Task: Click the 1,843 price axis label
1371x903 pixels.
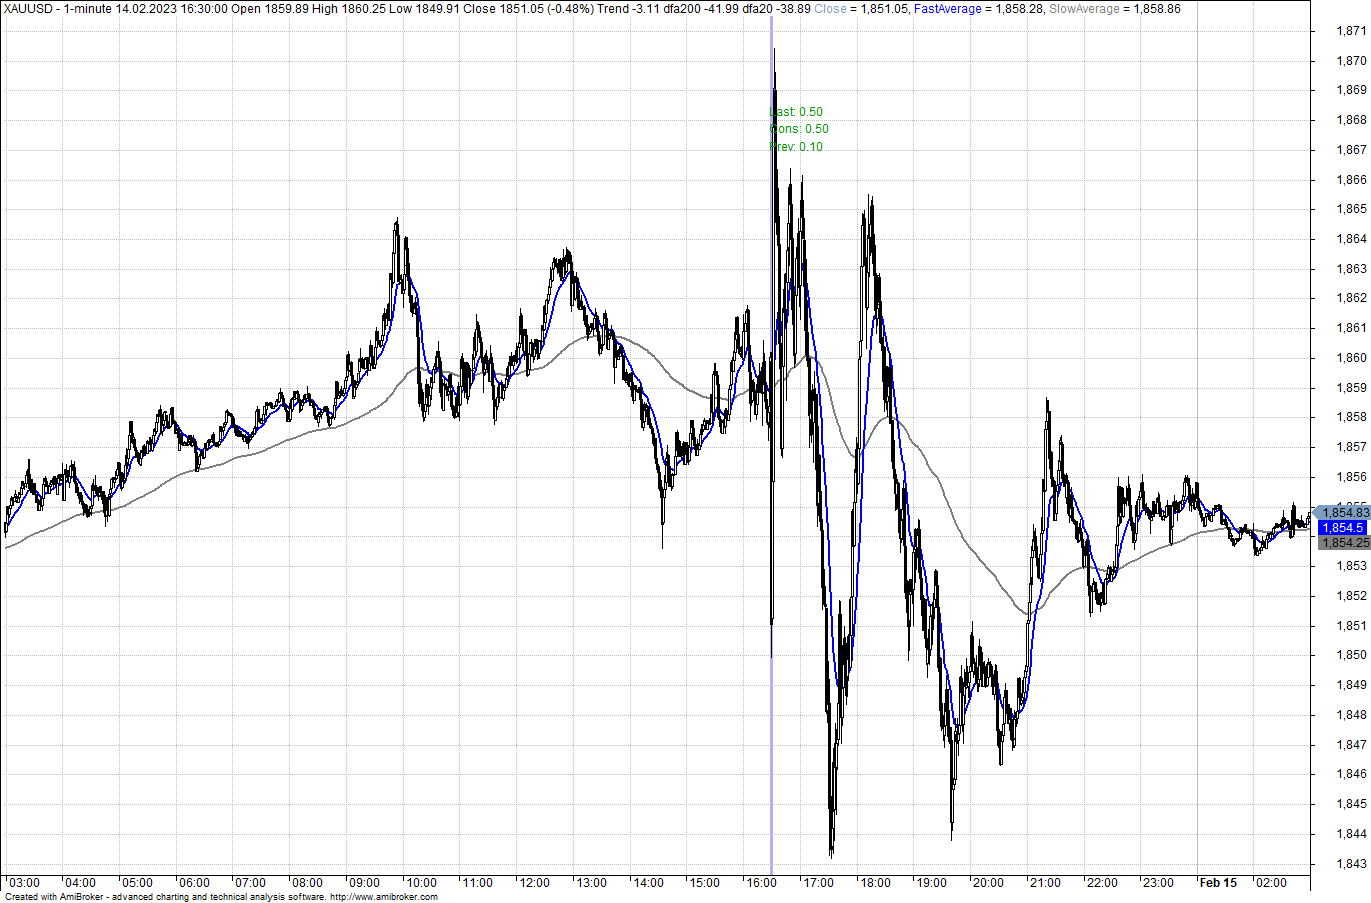Action: 1352,864
